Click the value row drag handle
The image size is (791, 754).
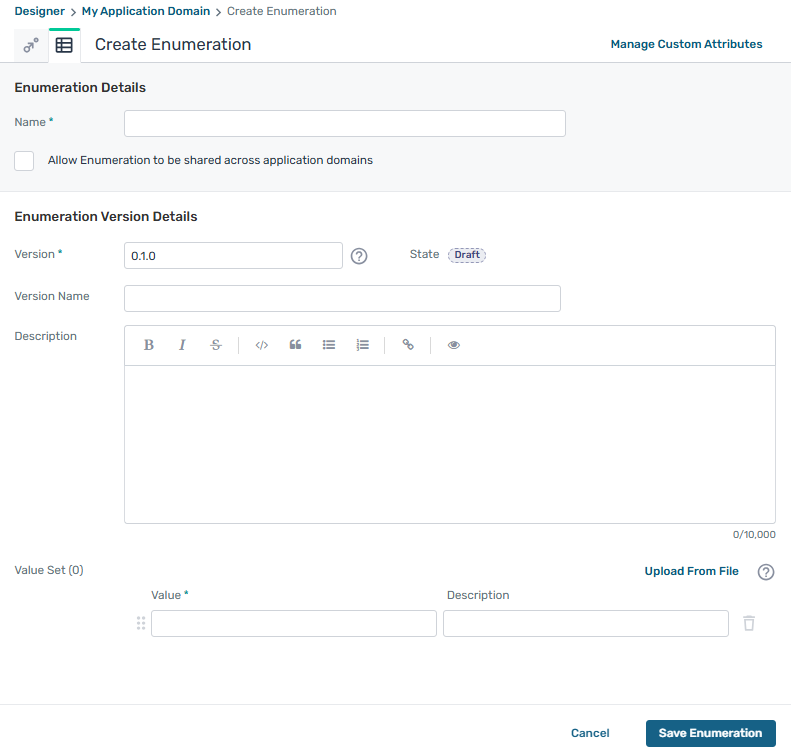tap(141, 624)
